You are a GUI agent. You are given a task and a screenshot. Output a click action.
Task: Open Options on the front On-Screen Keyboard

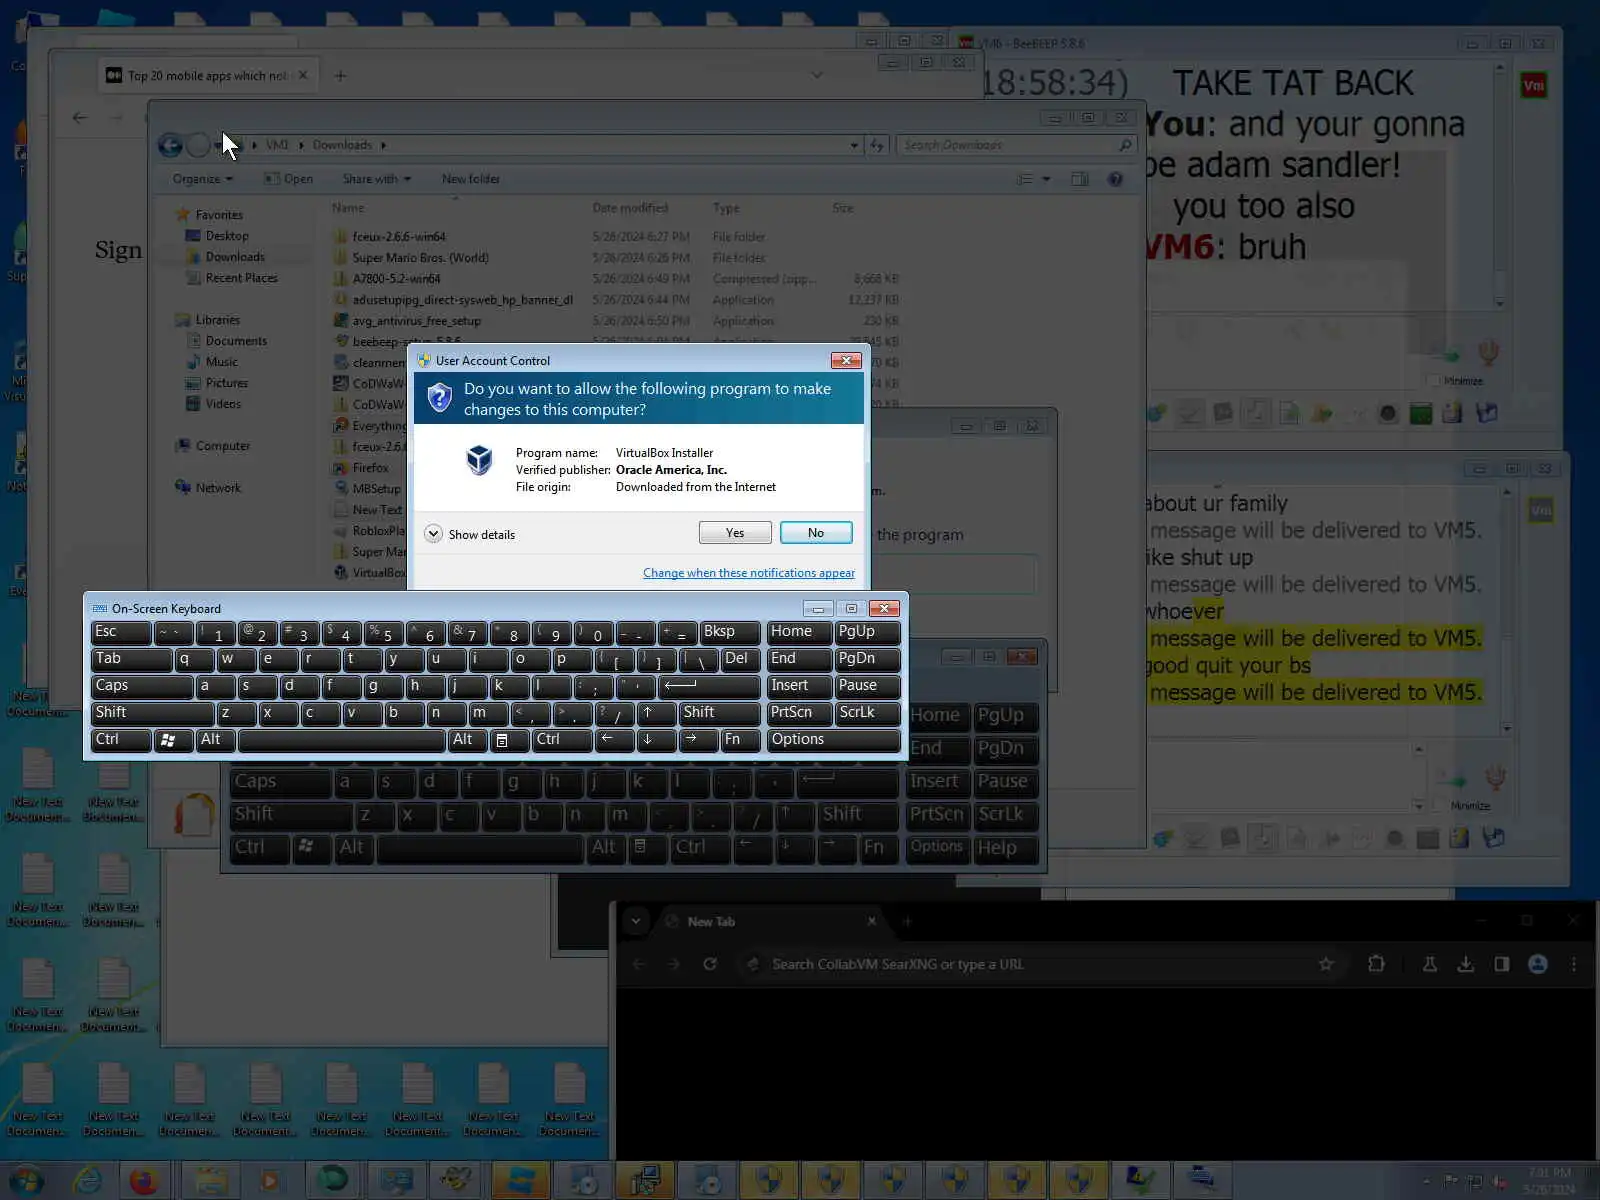833,740
